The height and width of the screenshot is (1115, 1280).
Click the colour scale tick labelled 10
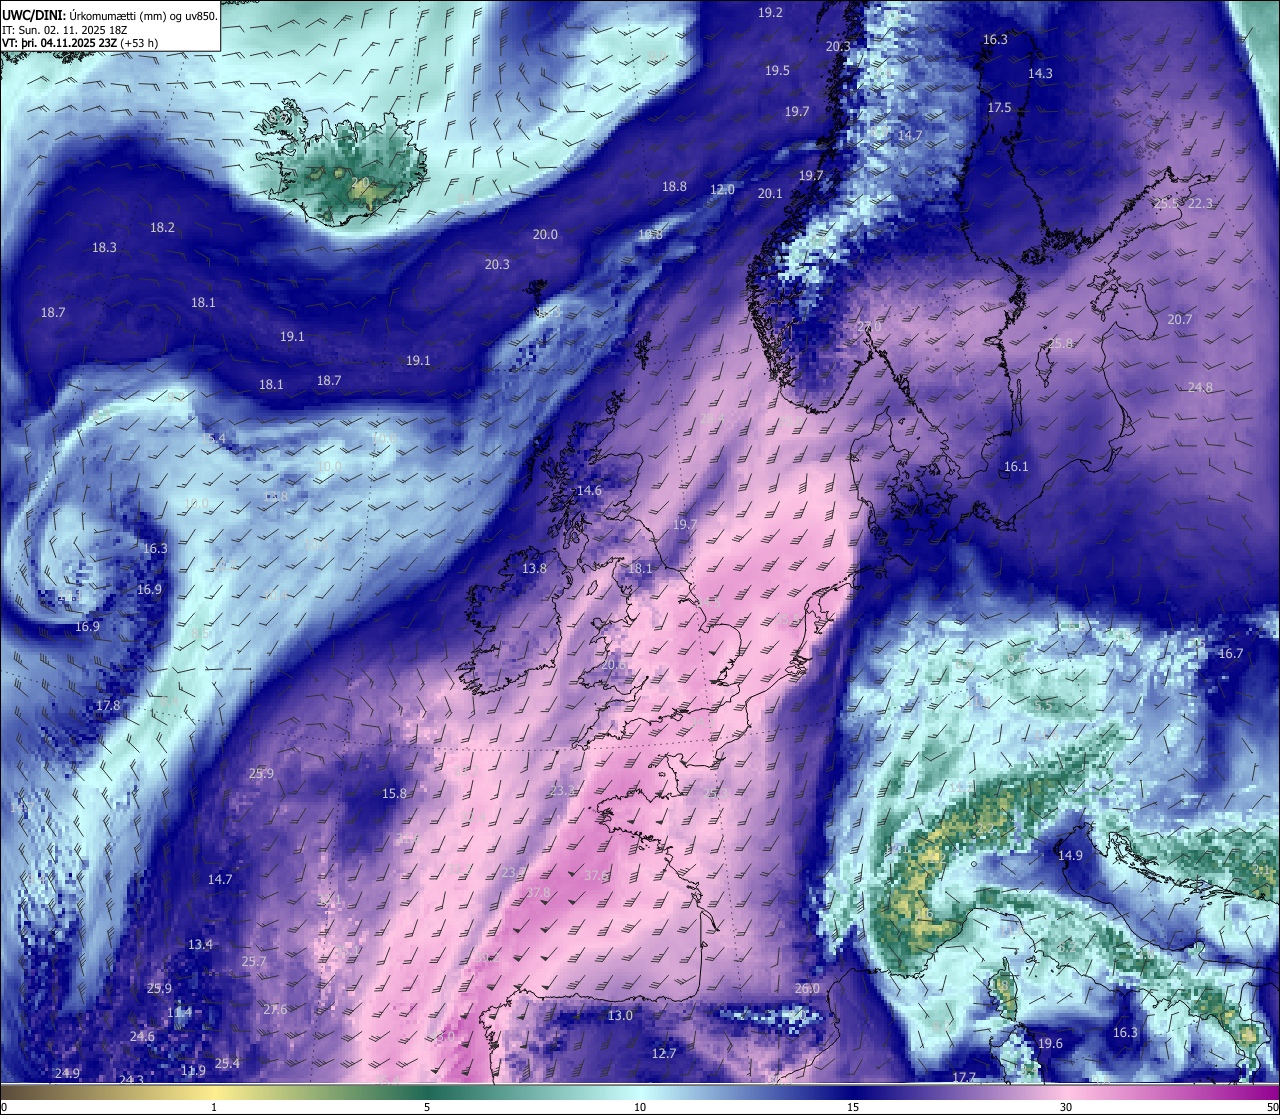click(x=640, y=1107)
